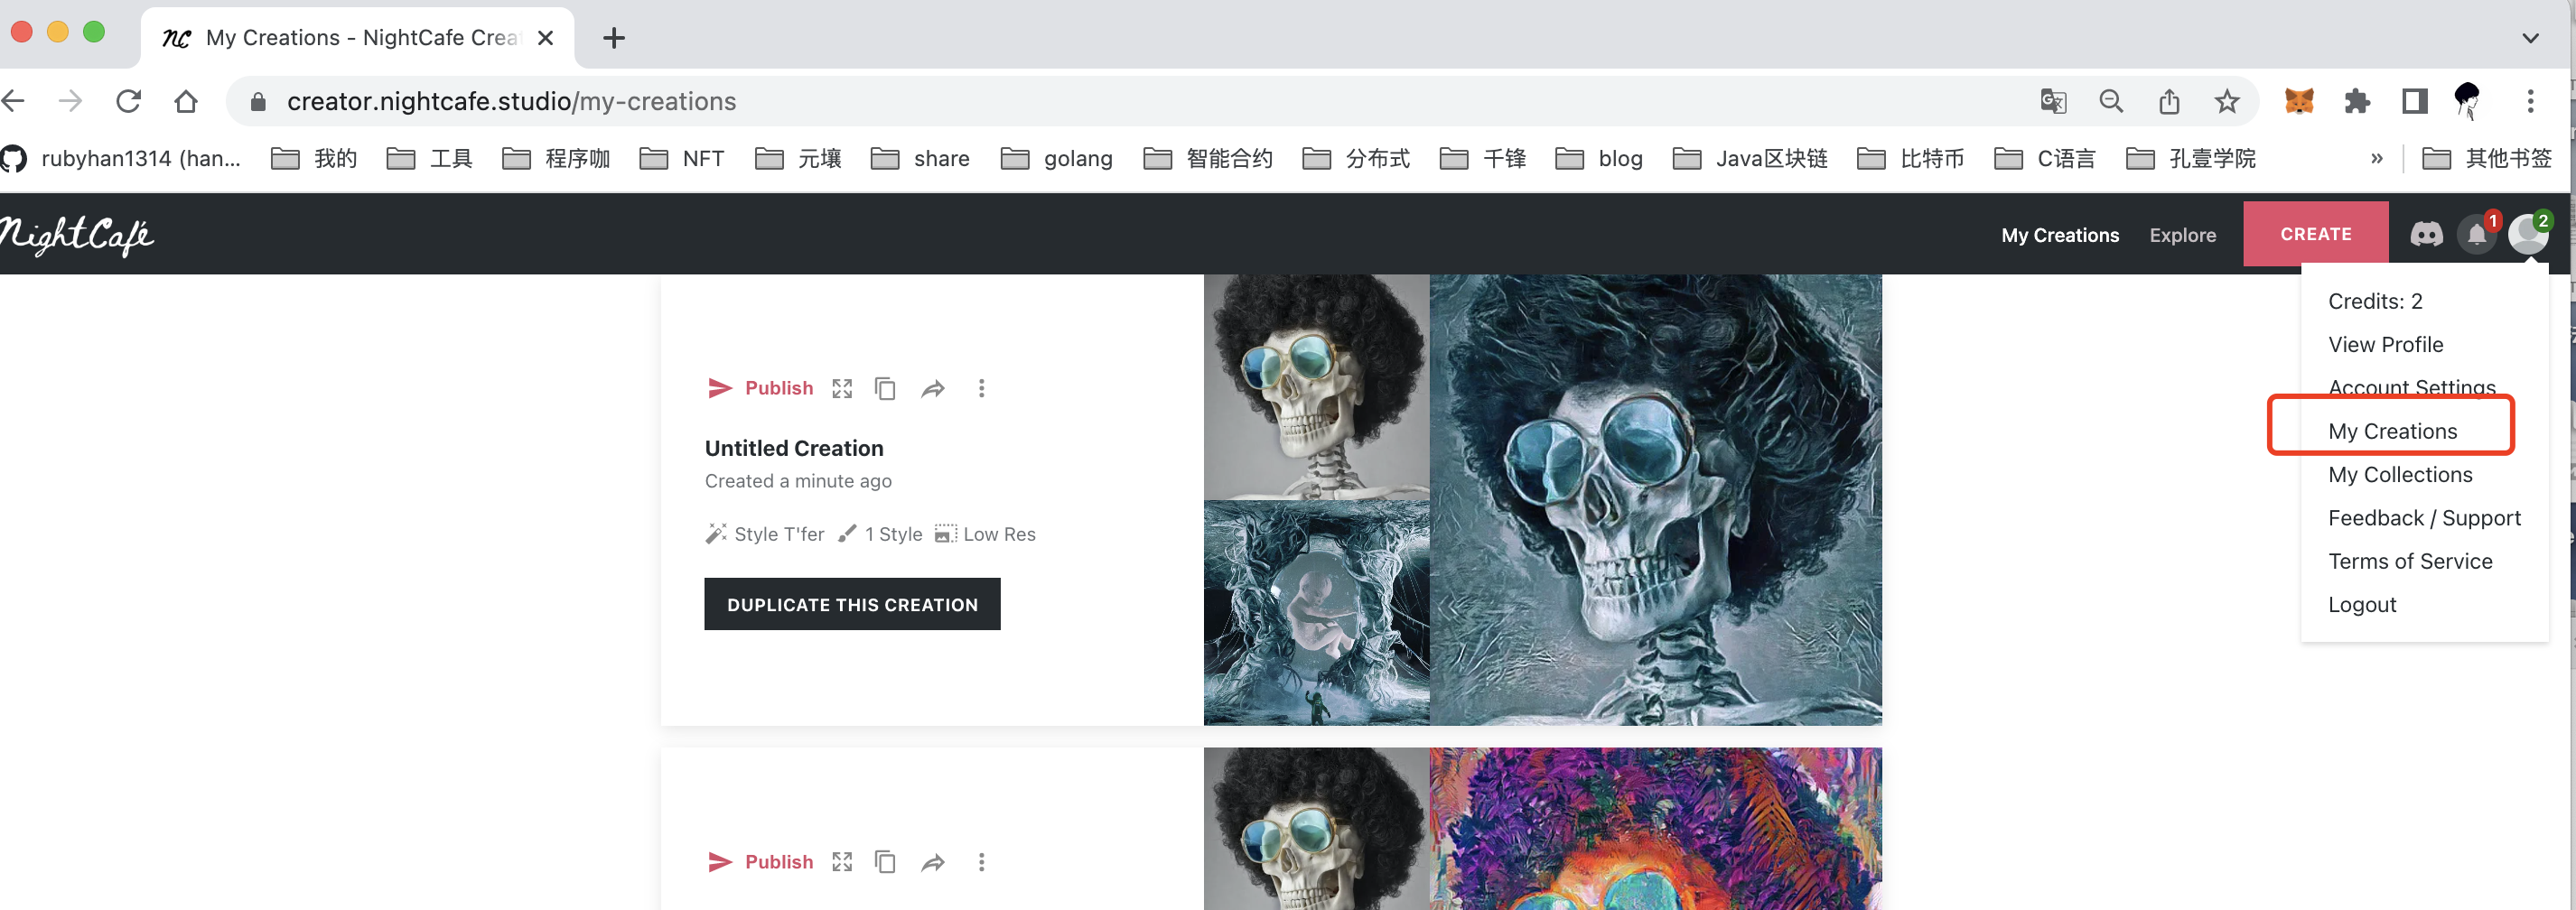The image size is (2576, 910).
Task: Click the red CREATE button
Action: click(2315, 234)
